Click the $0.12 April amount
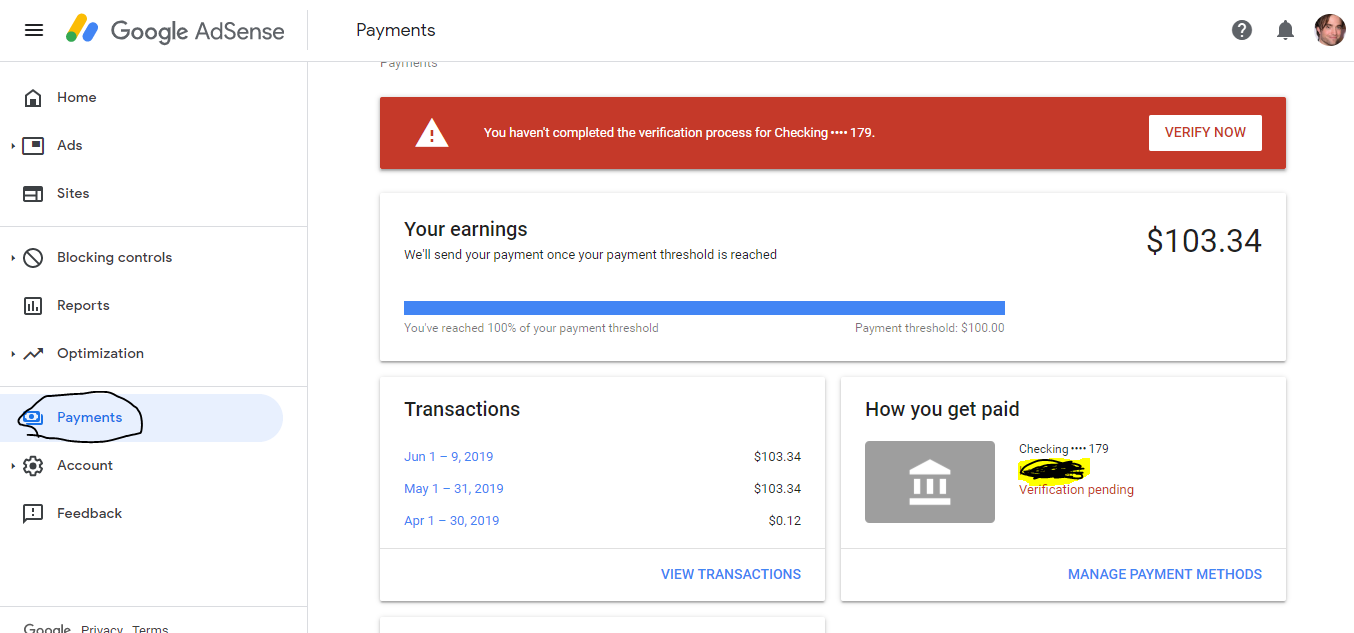1354x633 pixels. click(x=785, y=520)
